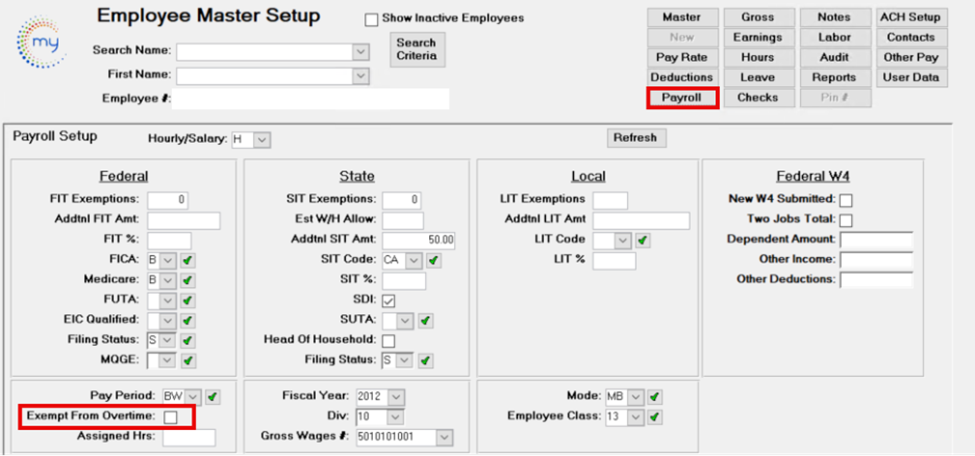
Task: Click green checkmark beside LIT Code
Action: point(642,240)
